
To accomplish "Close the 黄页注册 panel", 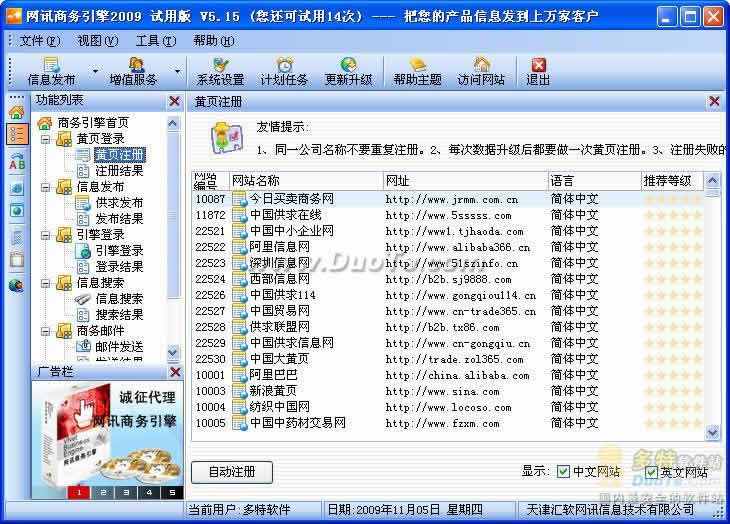I will [714, 101].
